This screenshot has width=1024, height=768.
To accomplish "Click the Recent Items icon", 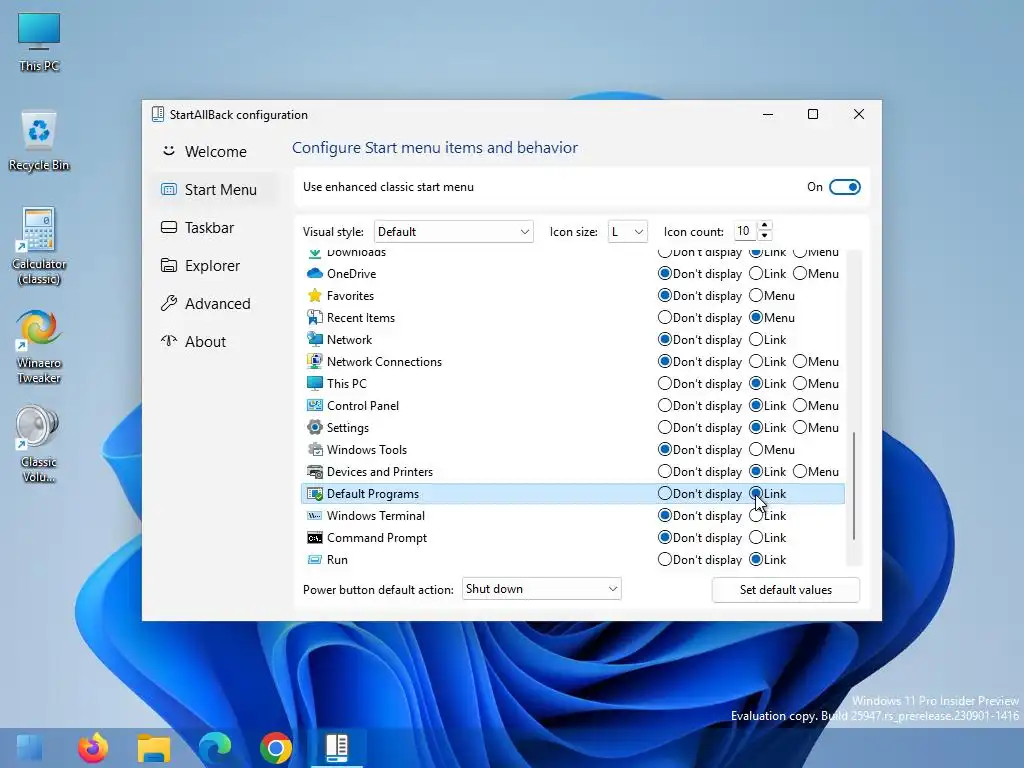I will (x=315, y=317).
